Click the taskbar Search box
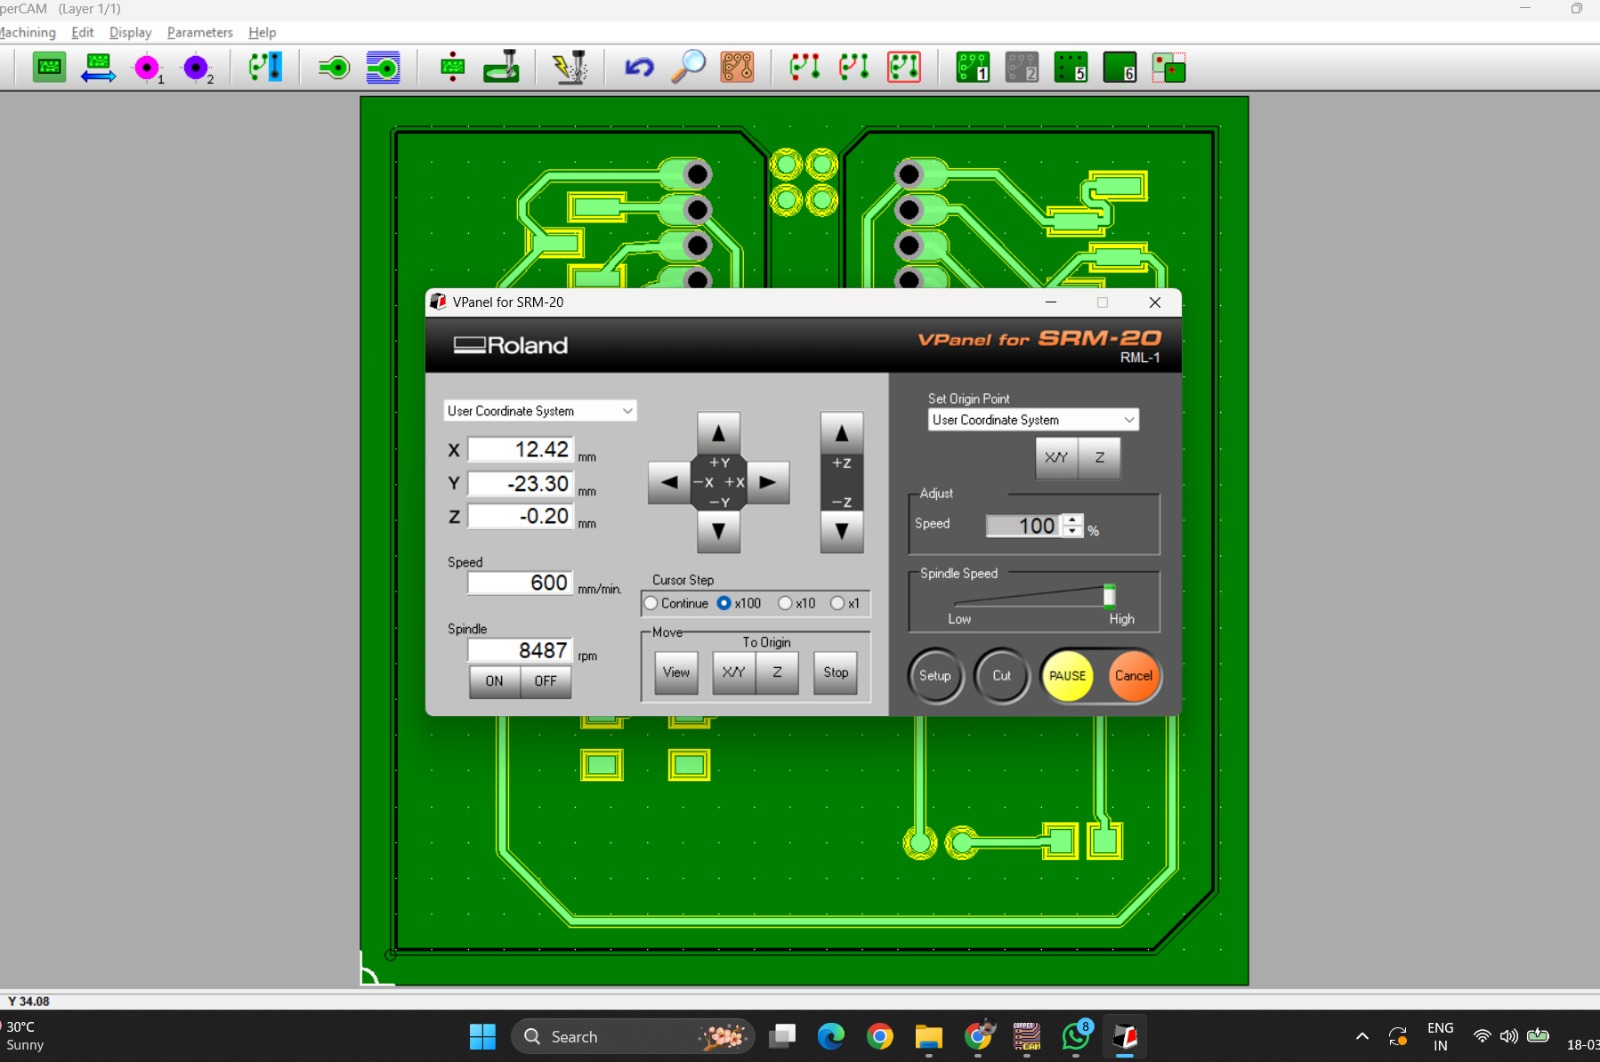The image size is (1600, 1062). point(632,1037)
